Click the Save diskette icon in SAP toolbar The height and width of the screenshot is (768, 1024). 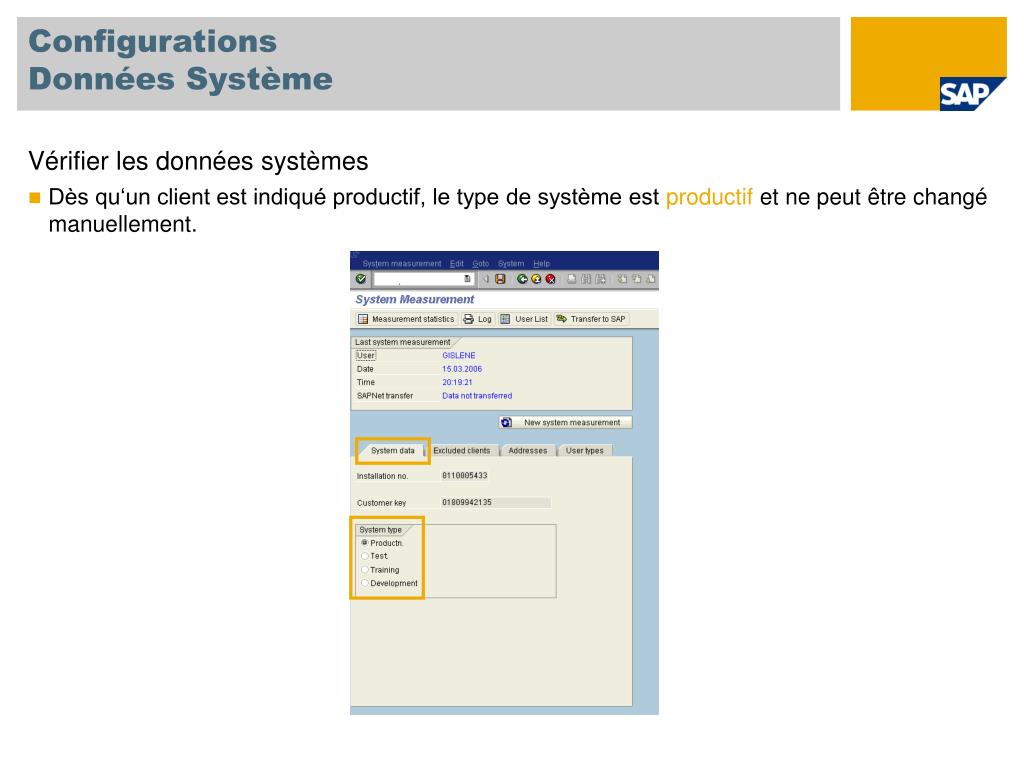500,279
